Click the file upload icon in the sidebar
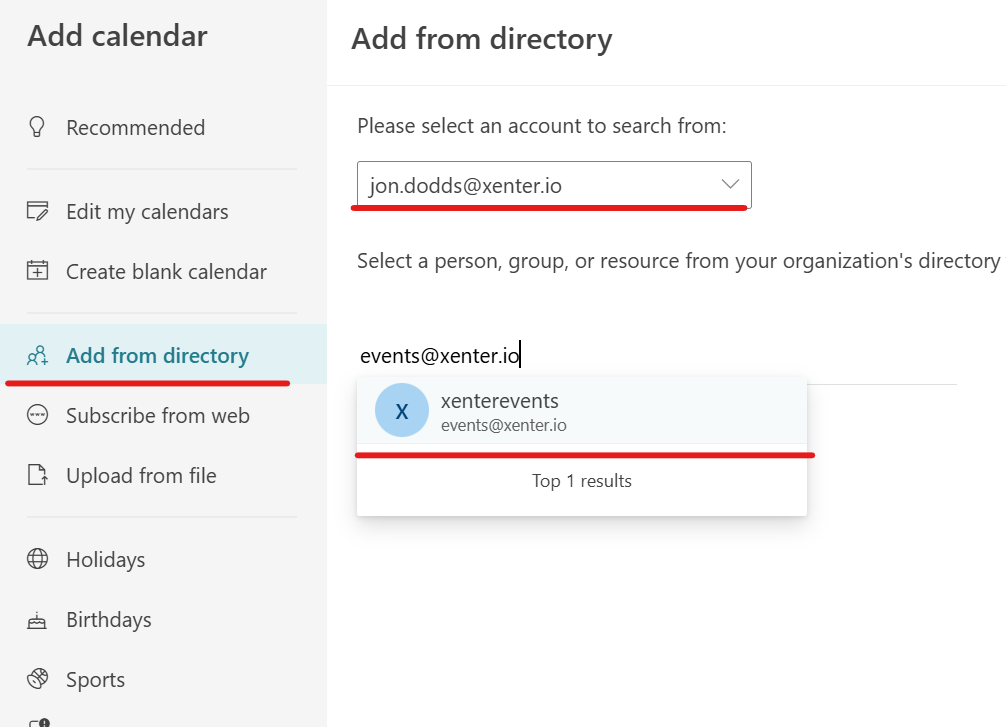Viewport: 1006px width, 727px height. 37,475
